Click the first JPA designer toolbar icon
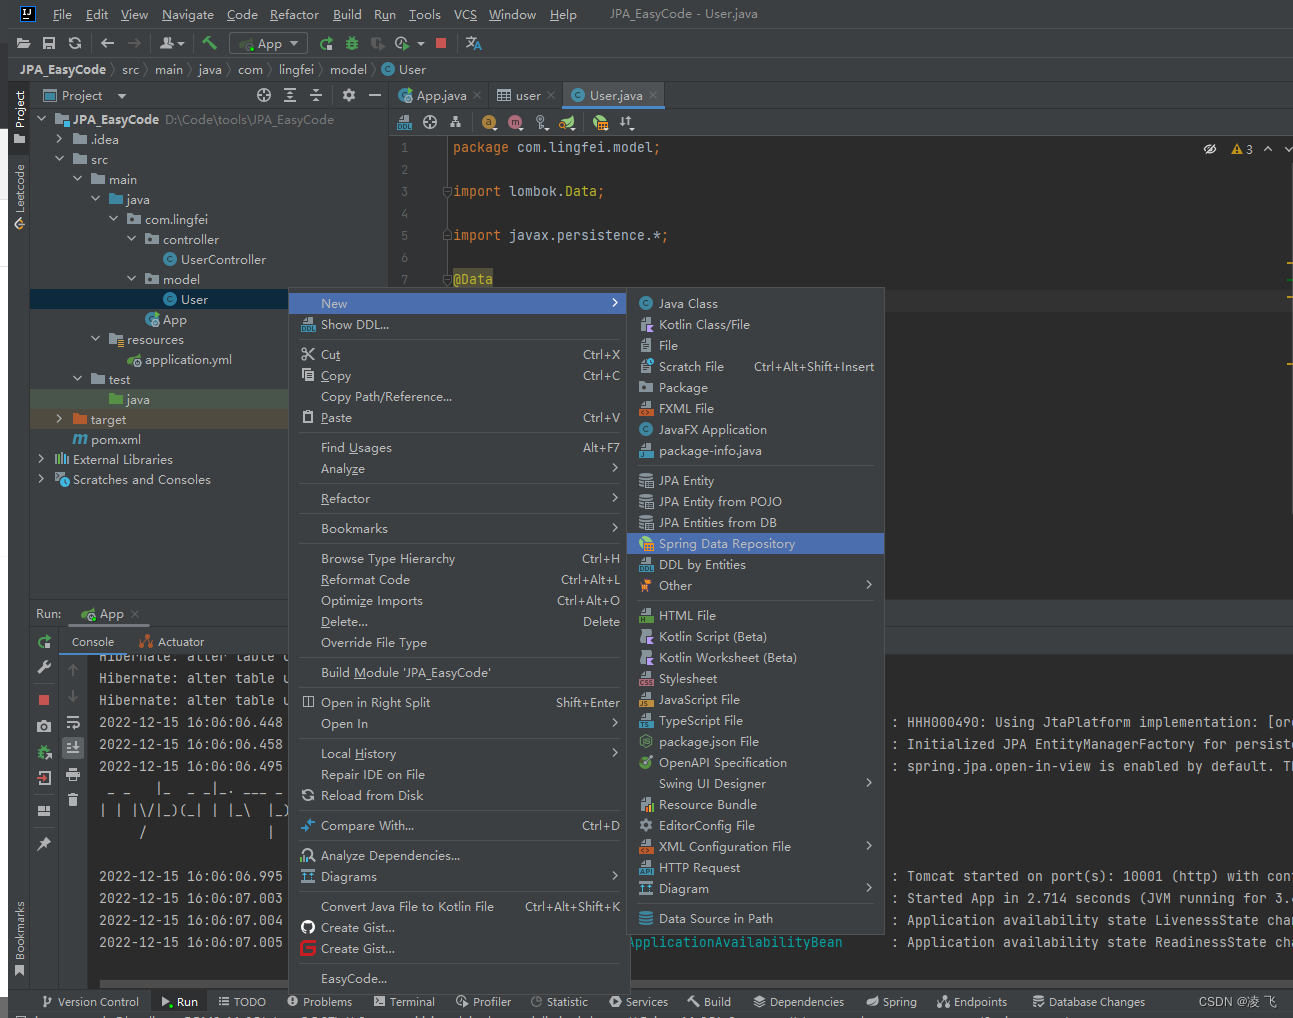Screen dimensions: 1293x1018 click(x=404, y=122)
